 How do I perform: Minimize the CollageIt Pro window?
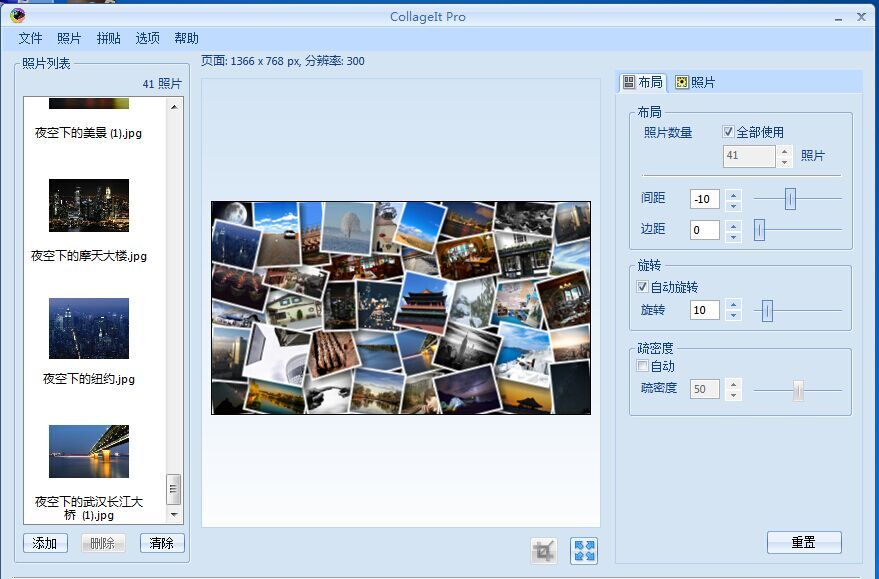coord(838,18)
